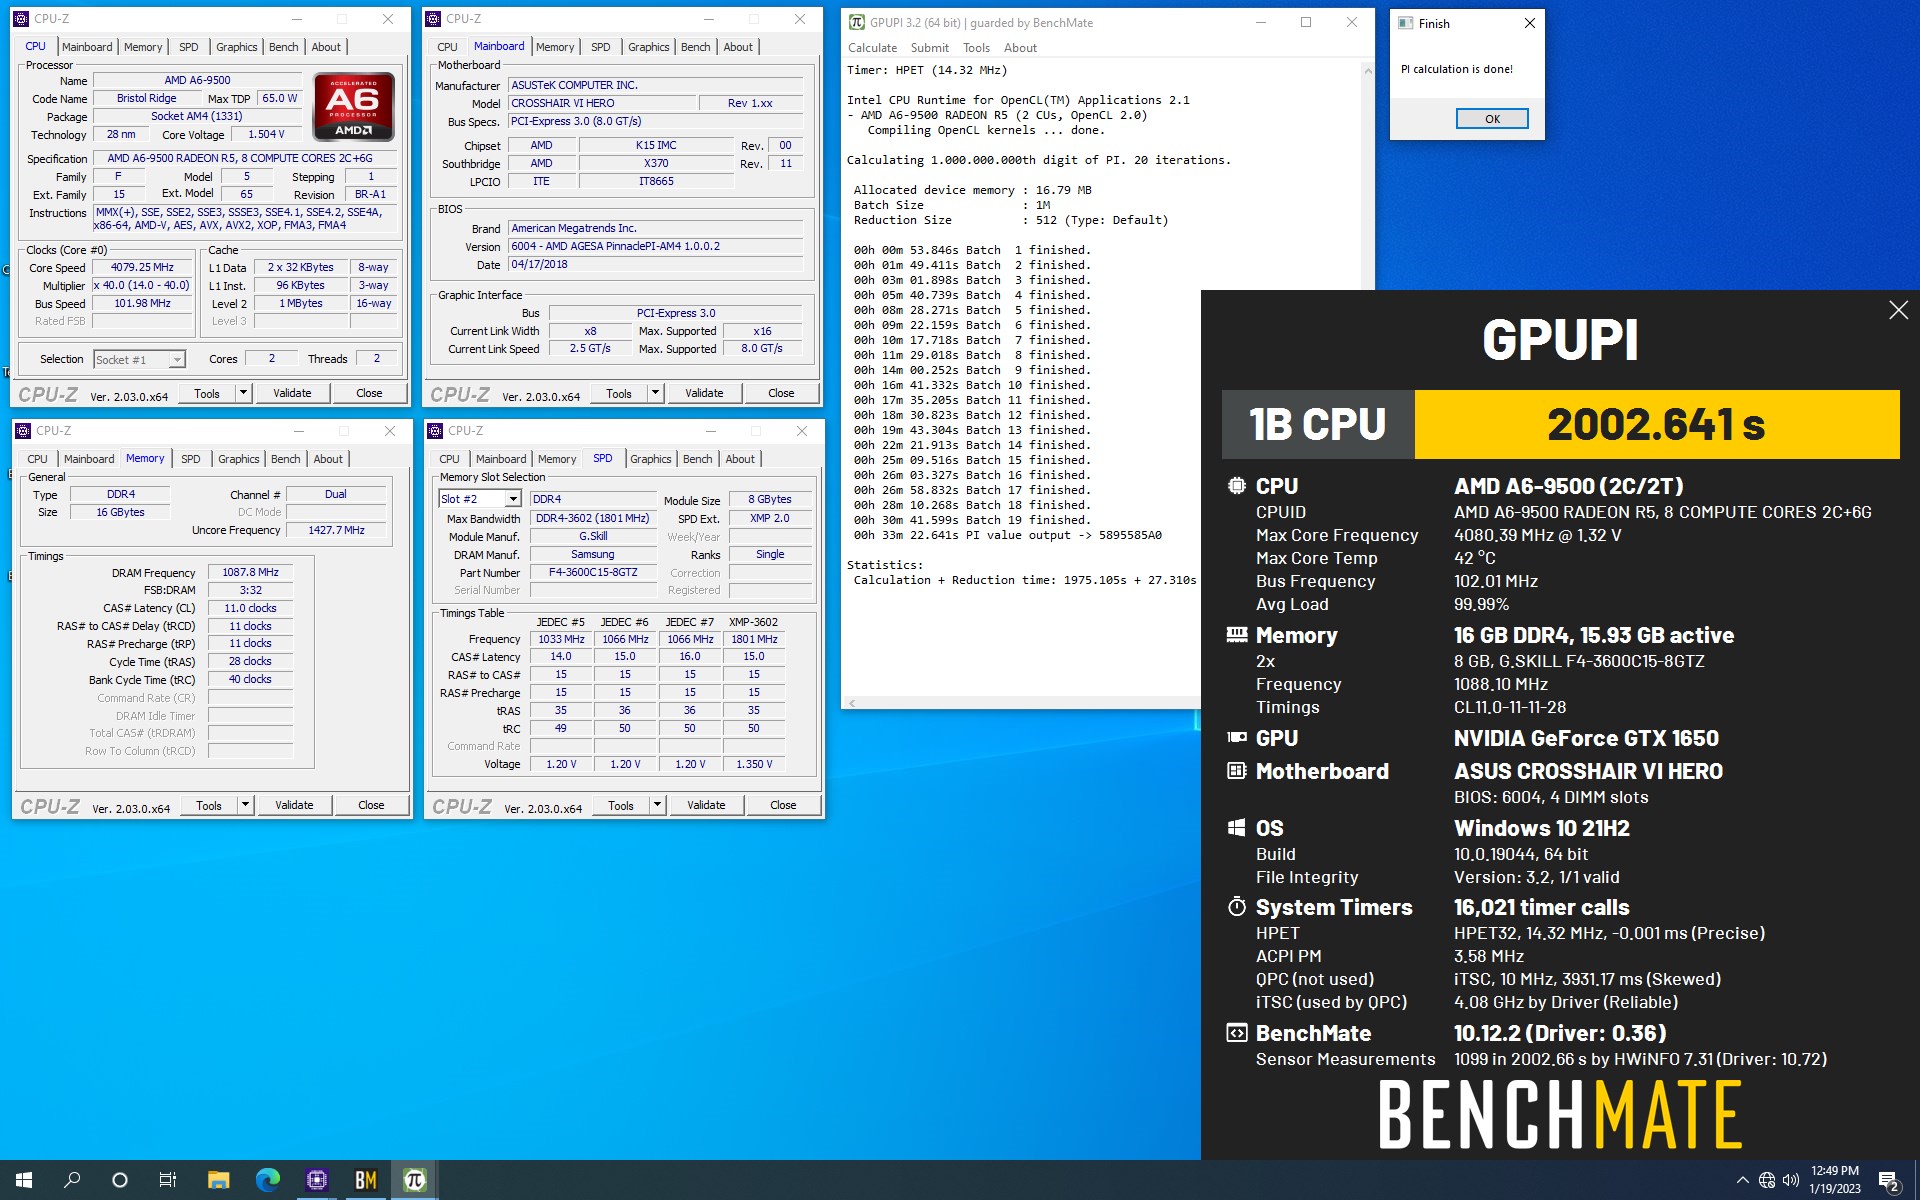Click Close in CPU-Z Mainboard window
Viewport: 1920px width, 1200px height.
tap(781, 393)
